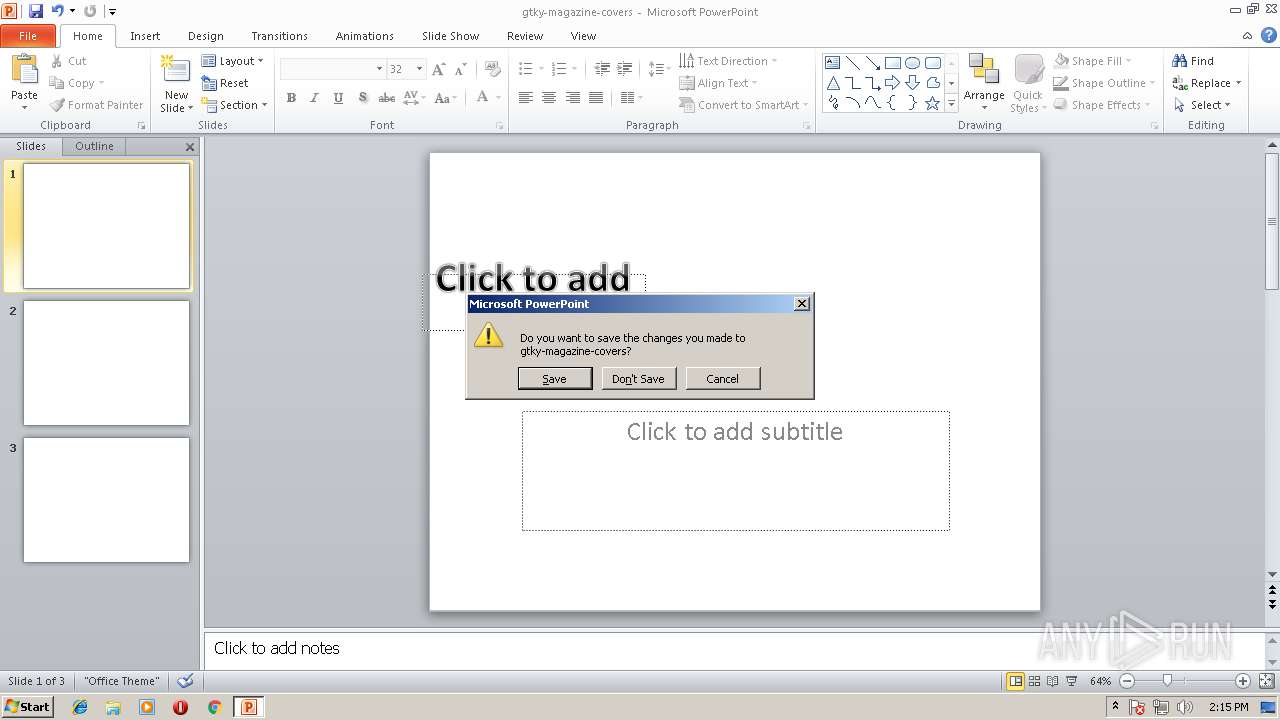This screenshot has height=720, width=1280.
Task: Click the Replace button
Action: (x=1207, y=83)
